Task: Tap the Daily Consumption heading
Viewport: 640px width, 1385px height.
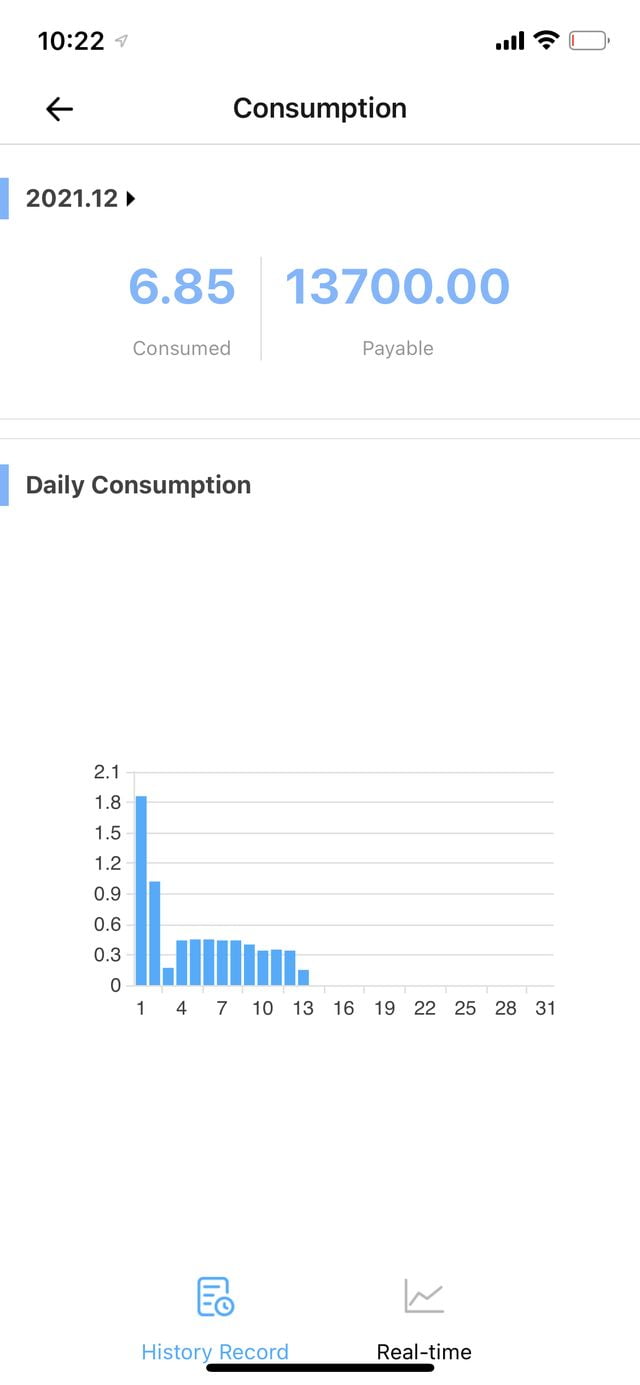Action: point(138,485)
